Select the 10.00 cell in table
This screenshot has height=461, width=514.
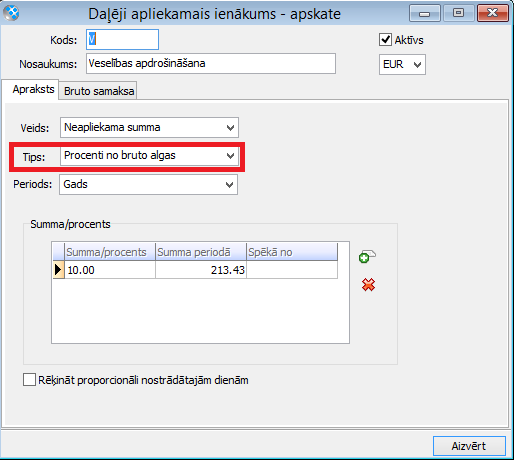110,270
